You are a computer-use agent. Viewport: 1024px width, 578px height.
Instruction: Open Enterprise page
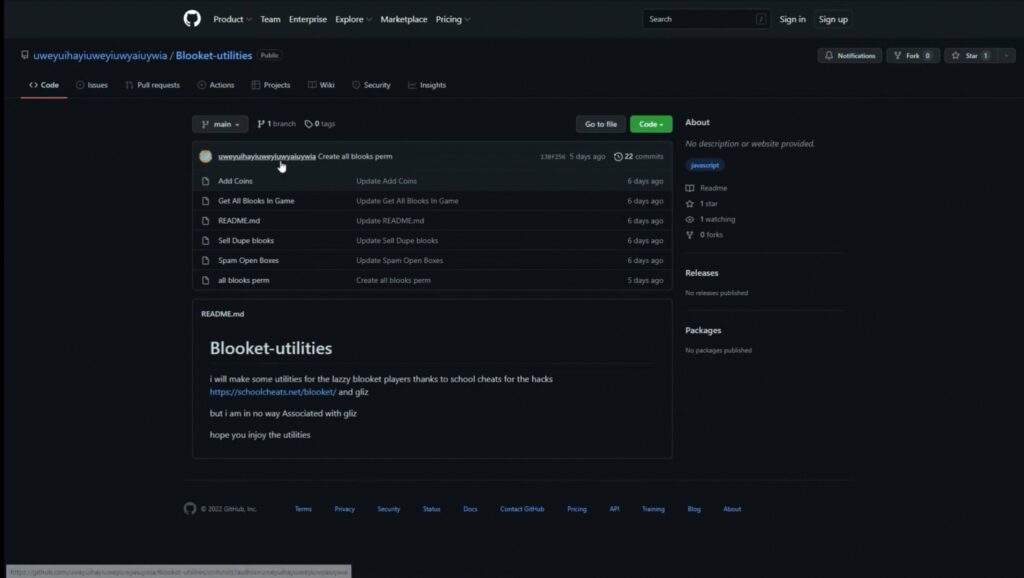coord(308,20)
